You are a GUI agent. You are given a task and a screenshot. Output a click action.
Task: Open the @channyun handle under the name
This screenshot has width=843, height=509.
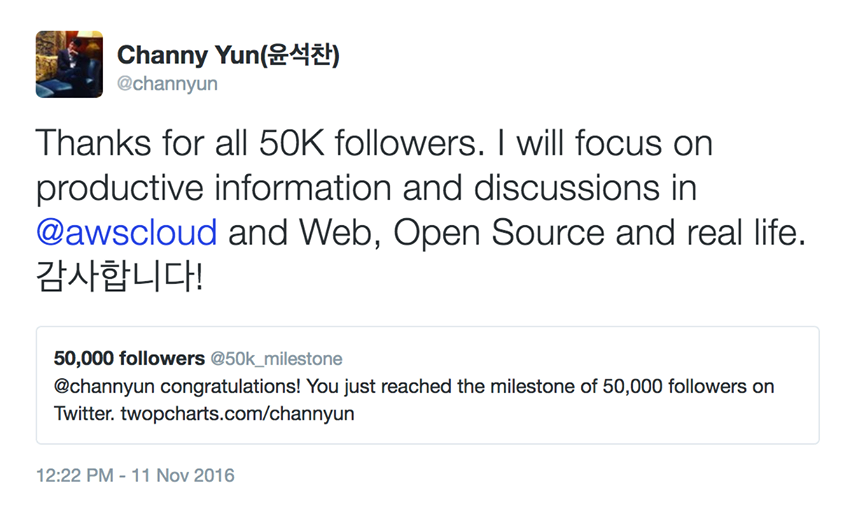[x=167, y=84]
